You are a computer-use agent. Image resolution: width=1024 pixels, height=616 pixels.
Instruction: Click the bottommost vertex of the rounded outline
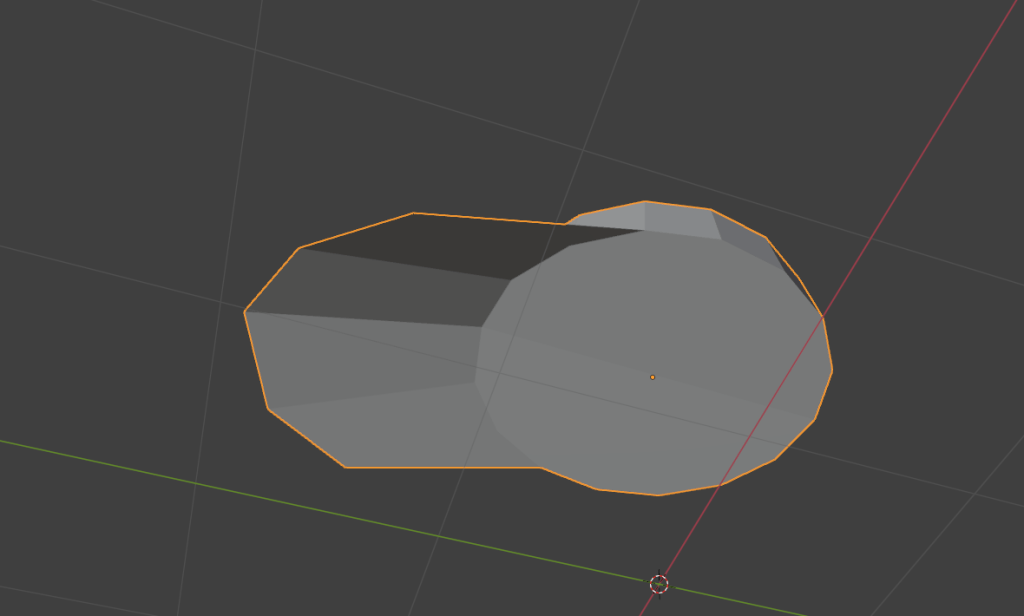coord(658,495)
